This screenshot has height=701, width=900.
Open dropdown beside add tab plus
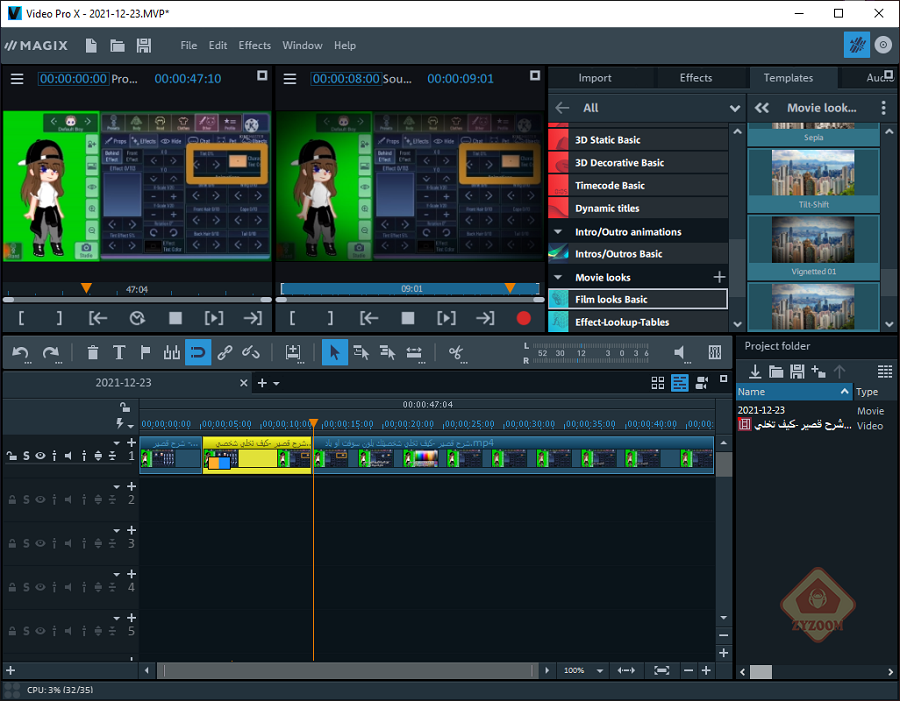coord(276,384)
